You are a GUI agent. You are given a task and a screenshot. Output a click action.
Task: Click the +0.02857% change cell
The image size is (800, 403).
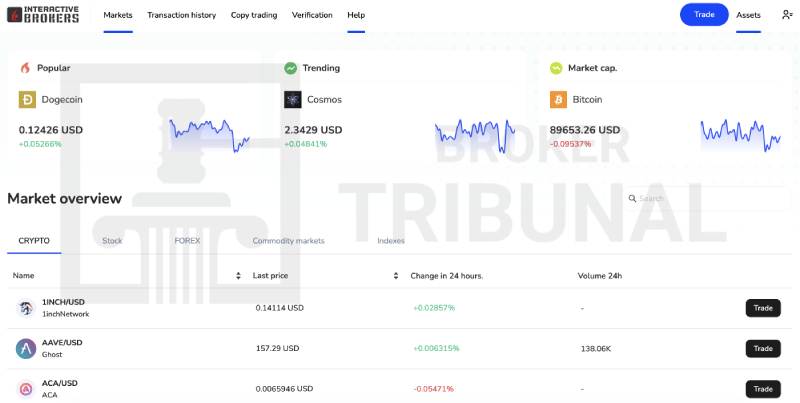(x=434, y=308)
